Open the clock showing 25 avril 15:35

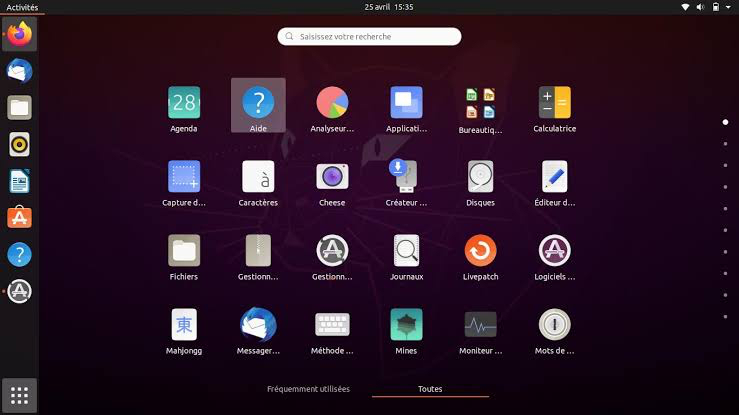click(389, 7)
